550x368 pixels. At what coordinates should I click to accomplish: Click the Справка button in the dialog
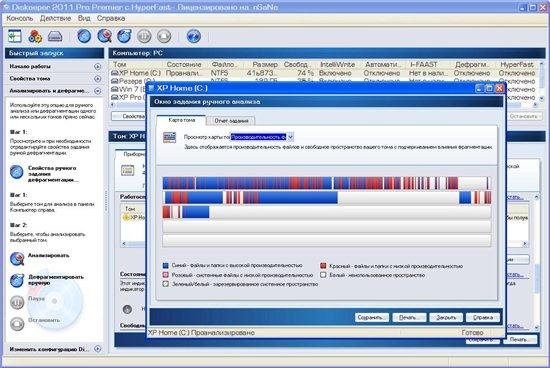[483, 317]
